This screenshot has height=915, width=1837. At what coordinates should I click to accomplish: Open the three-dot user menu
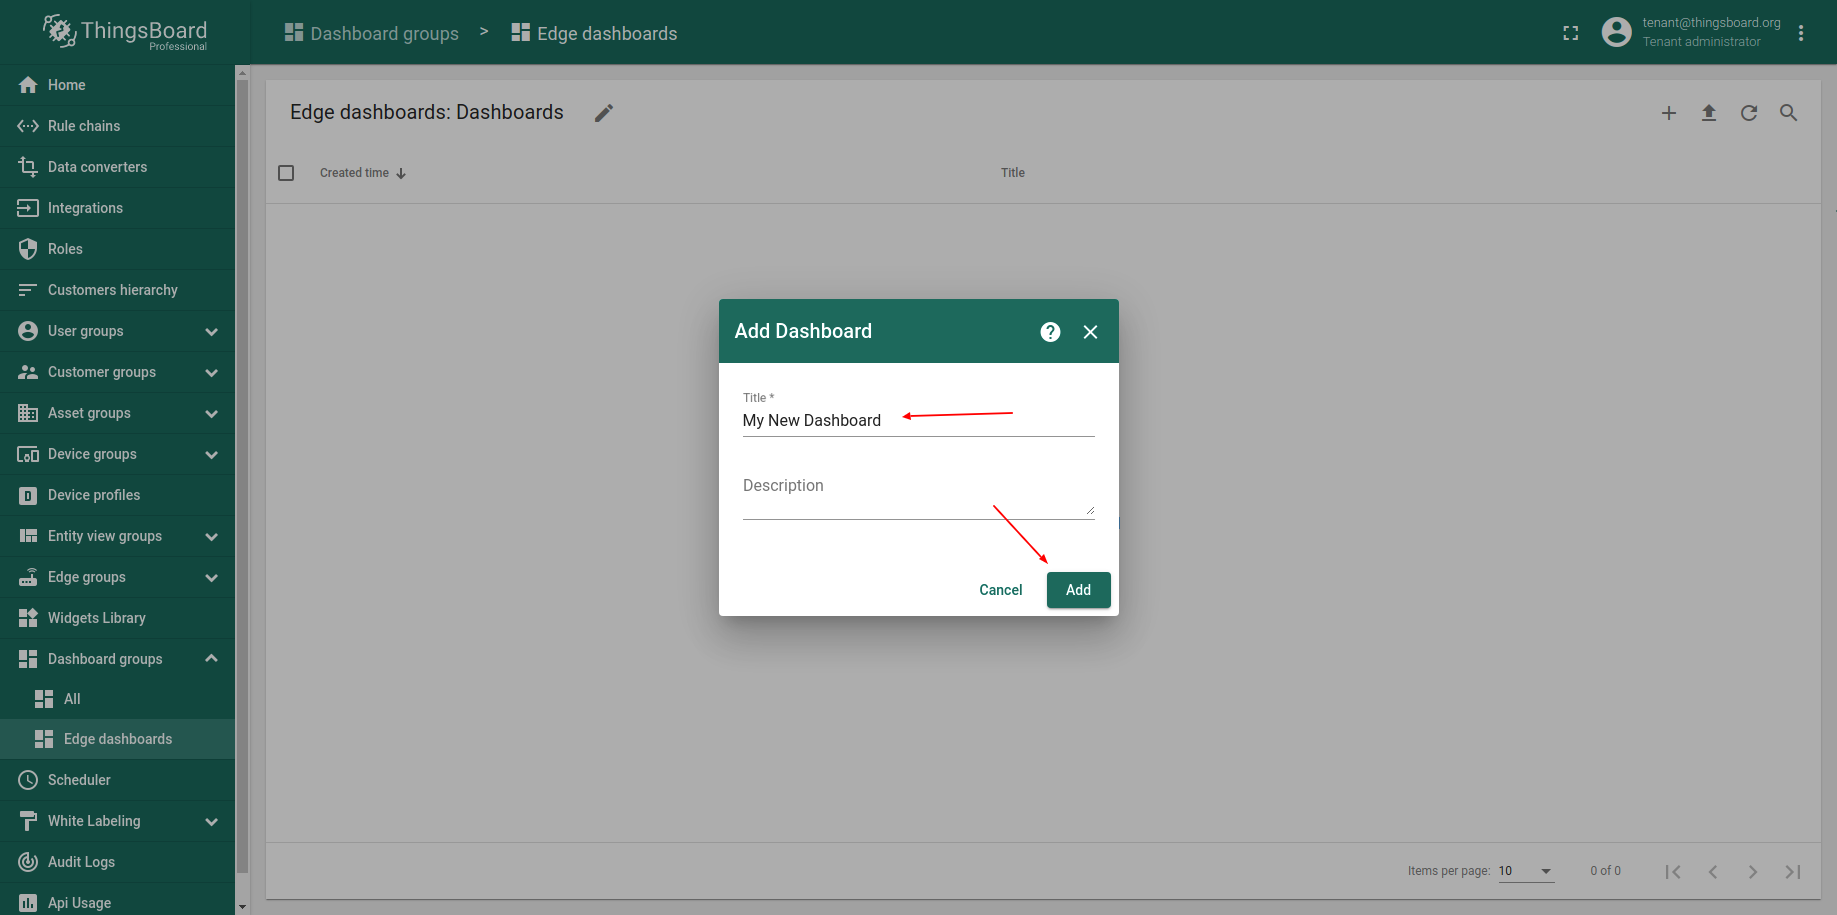[x=1801, y=33]
